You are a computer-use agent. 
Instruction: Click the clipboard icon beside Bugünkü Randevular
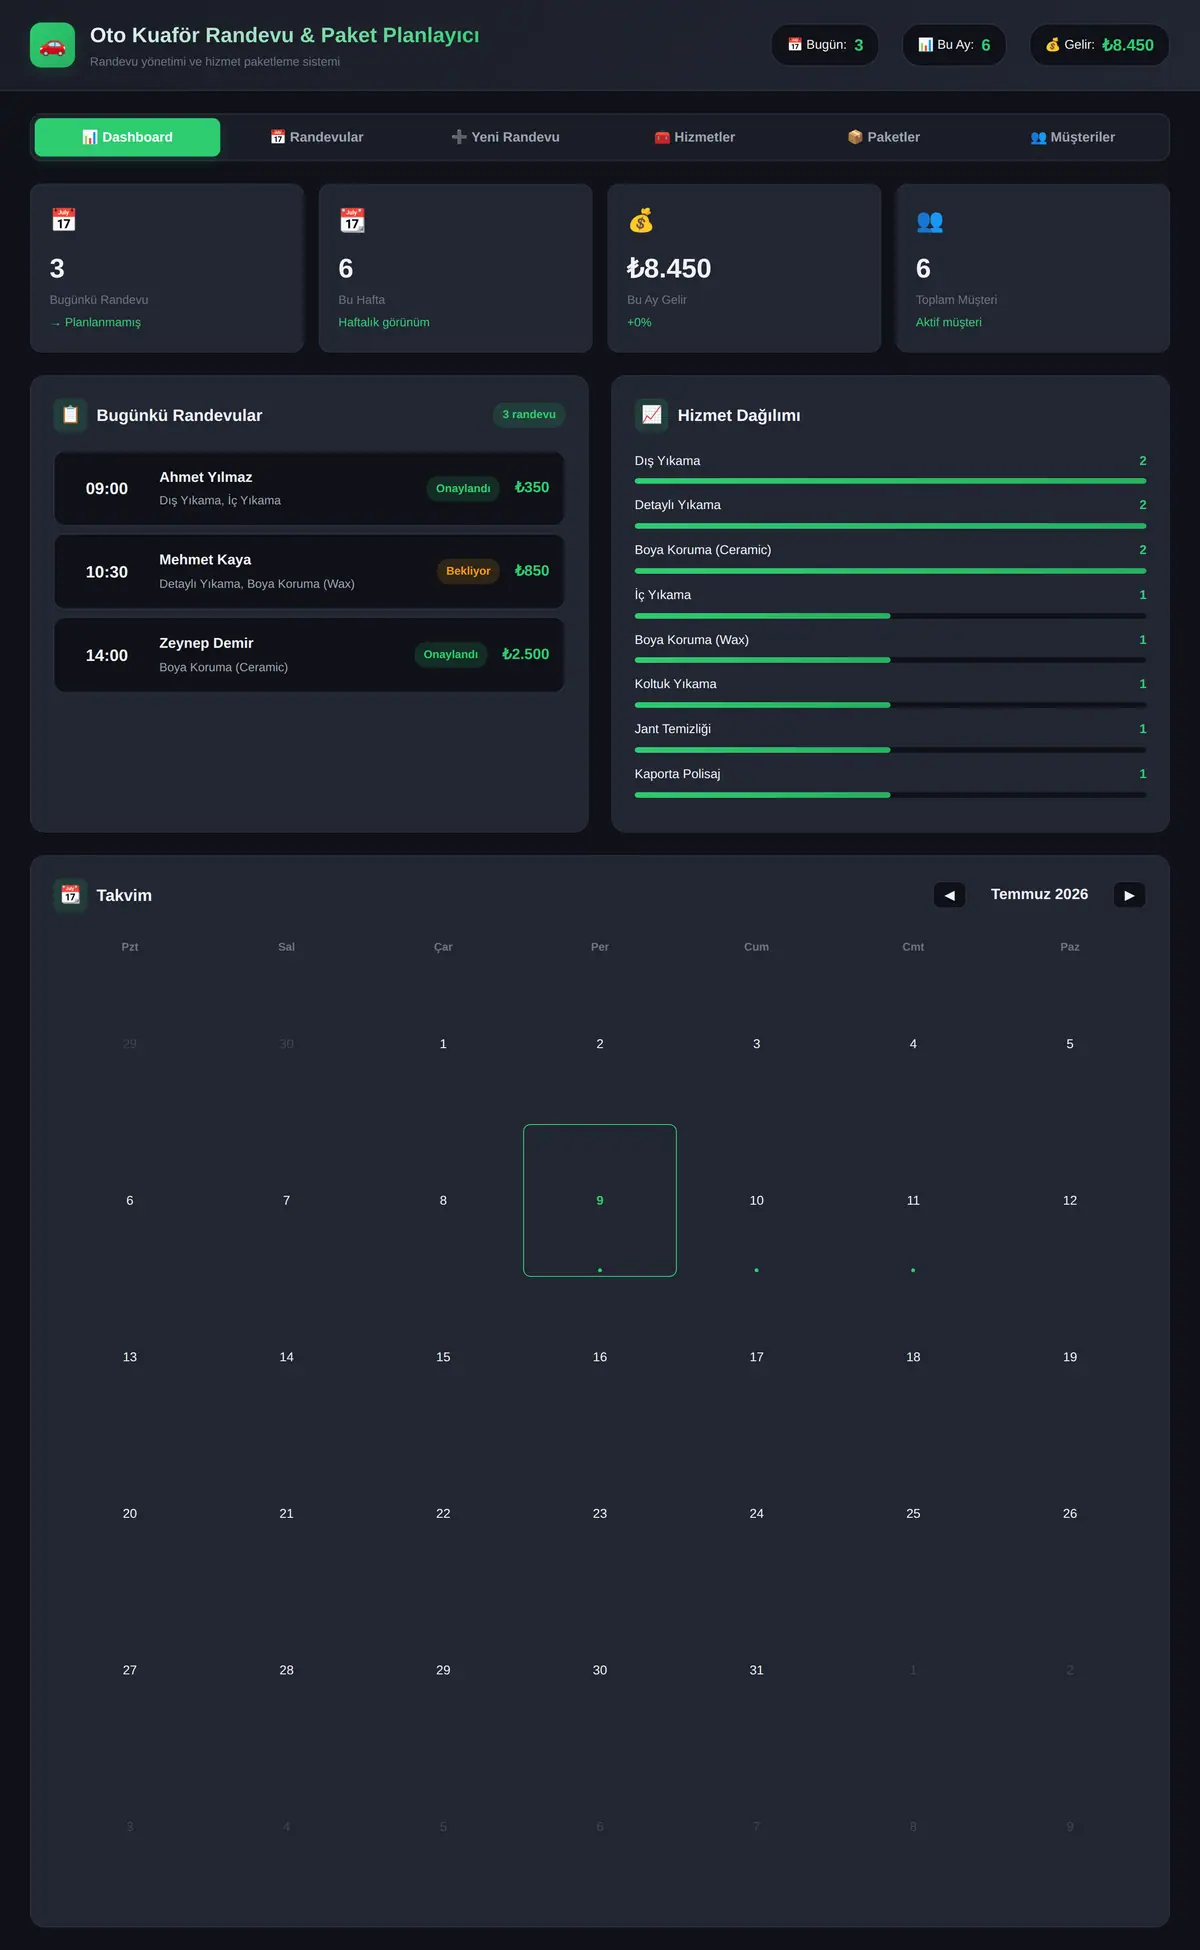[x=70, y=415]
